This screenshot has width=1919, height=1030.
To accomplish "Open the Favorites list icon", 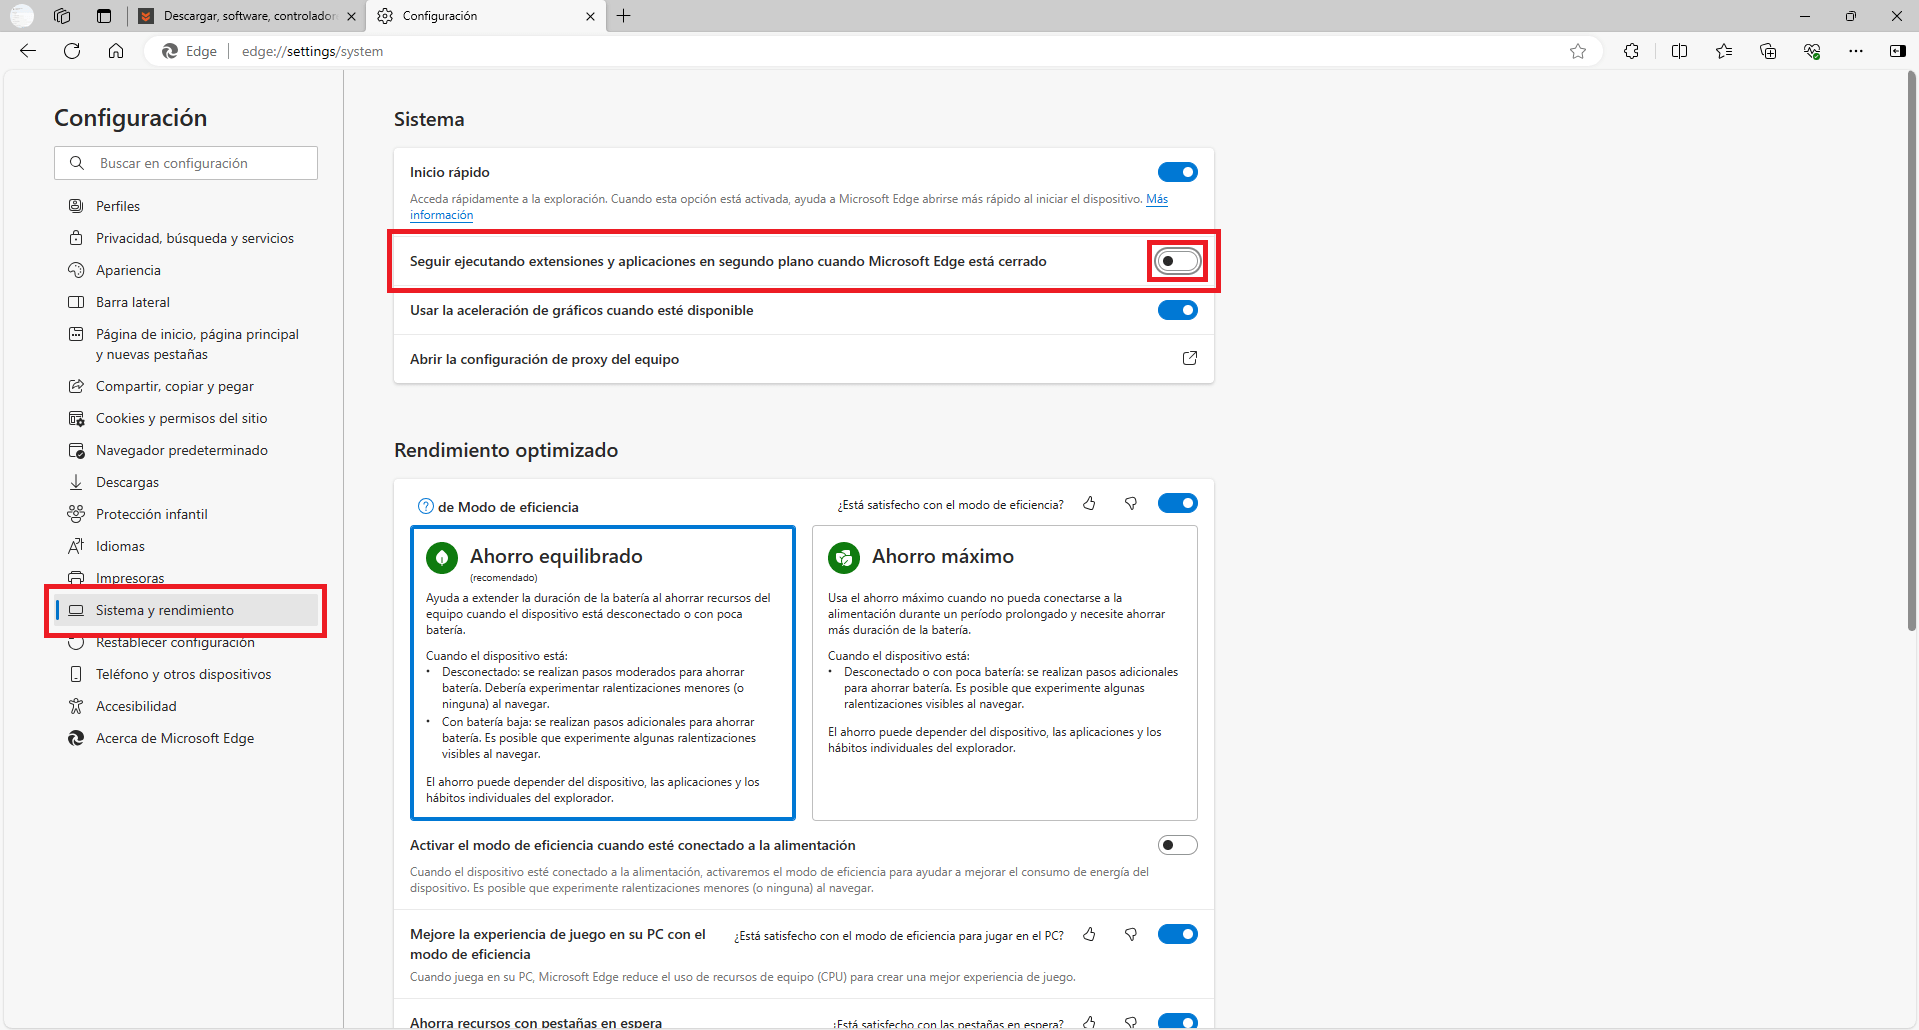I will [1724, 51].
